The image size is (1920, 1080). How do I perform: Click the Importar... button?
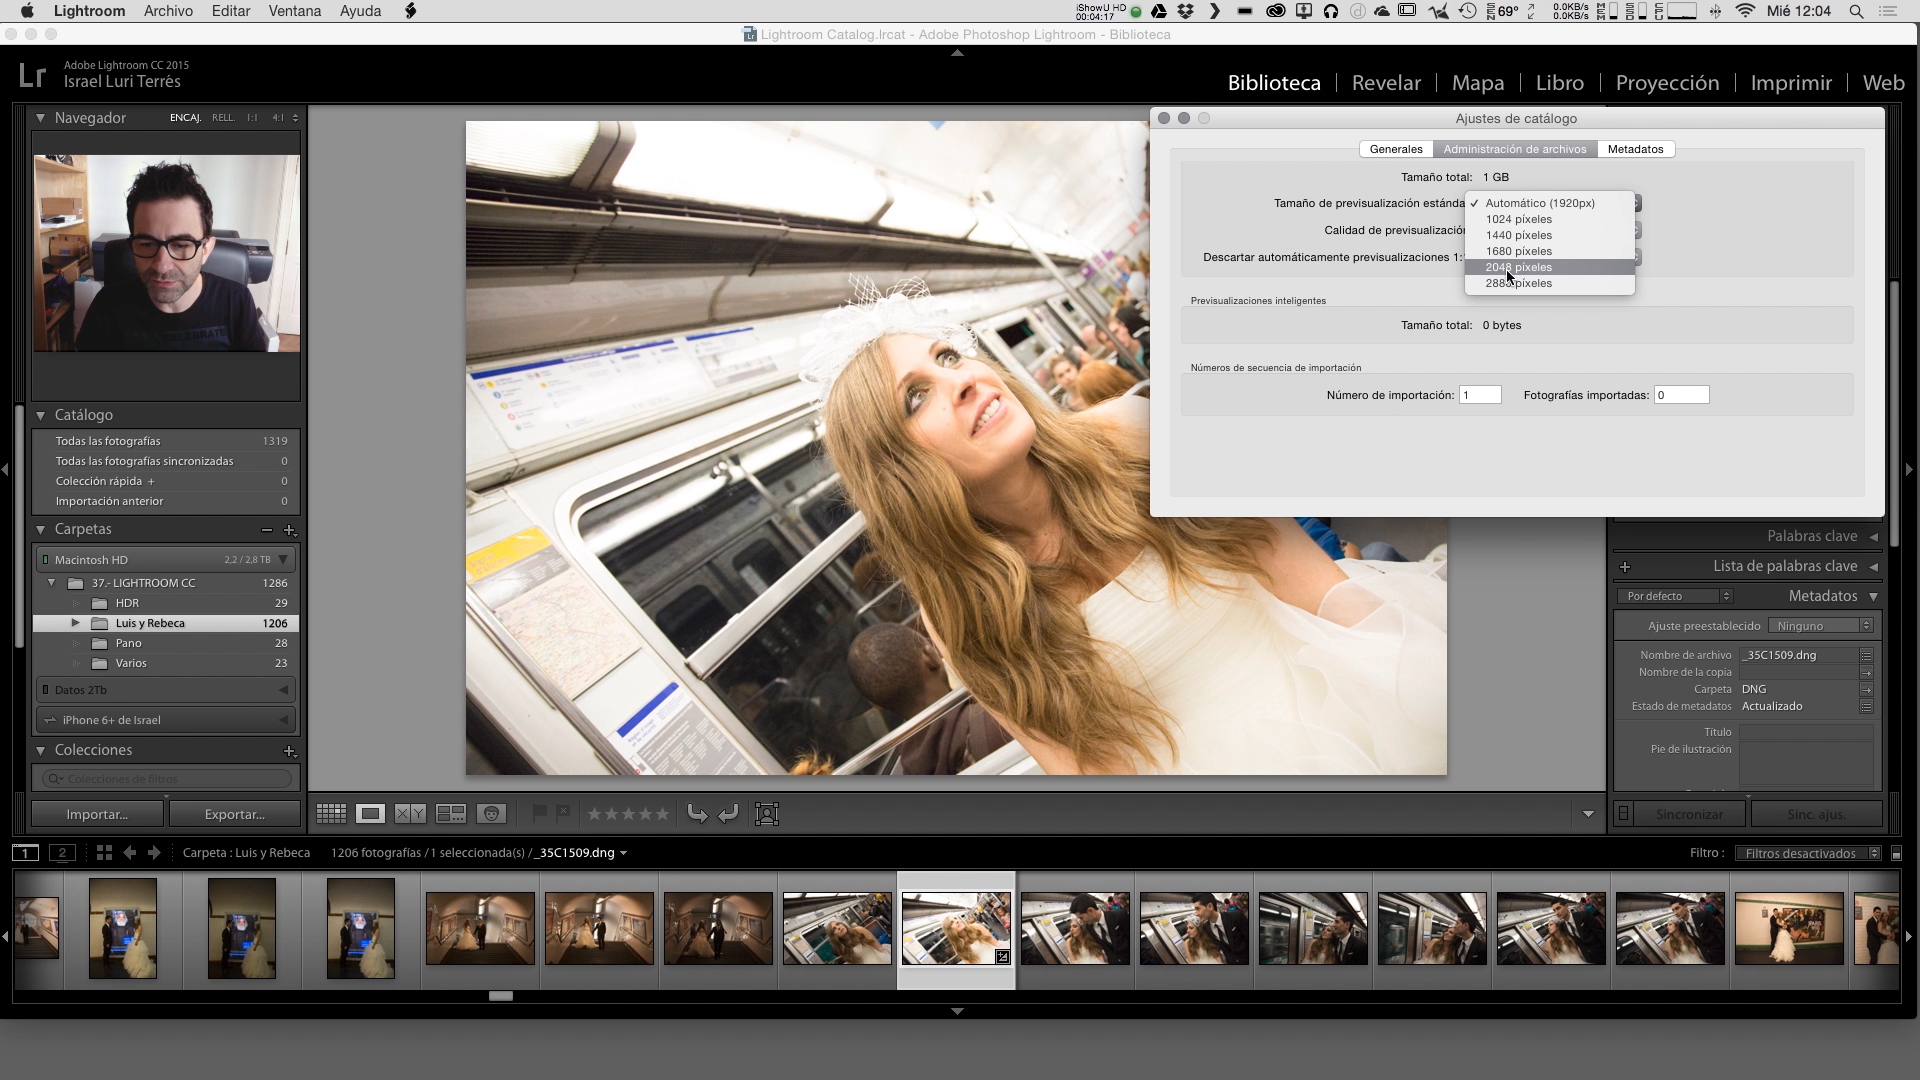pos(97,814)
